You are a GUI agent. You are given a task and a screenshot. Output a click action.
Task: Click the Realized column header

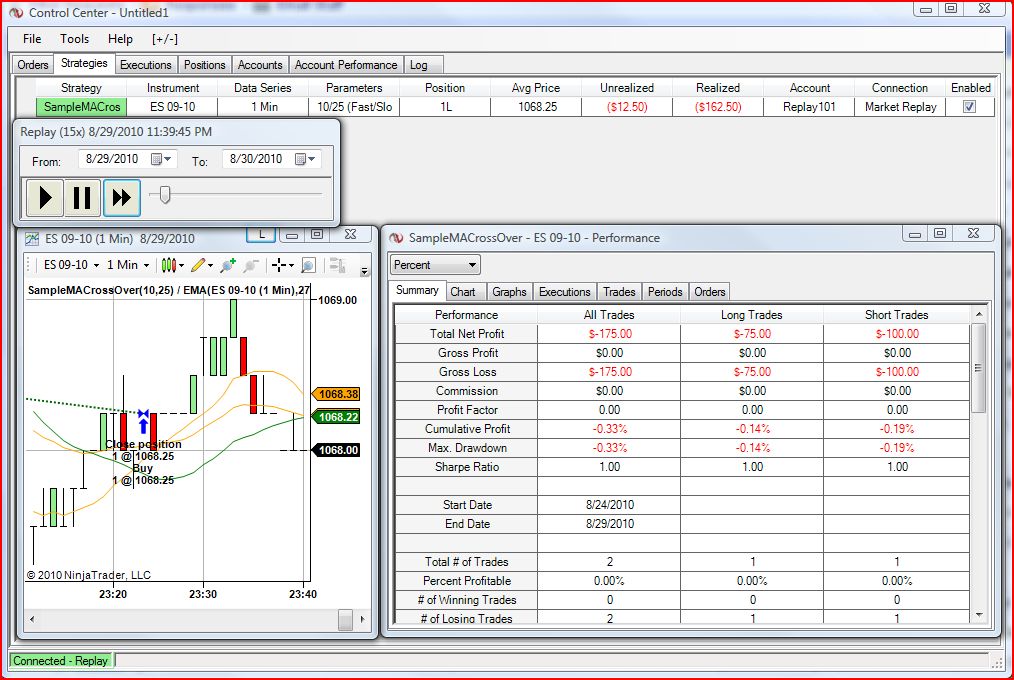(718, 88)
